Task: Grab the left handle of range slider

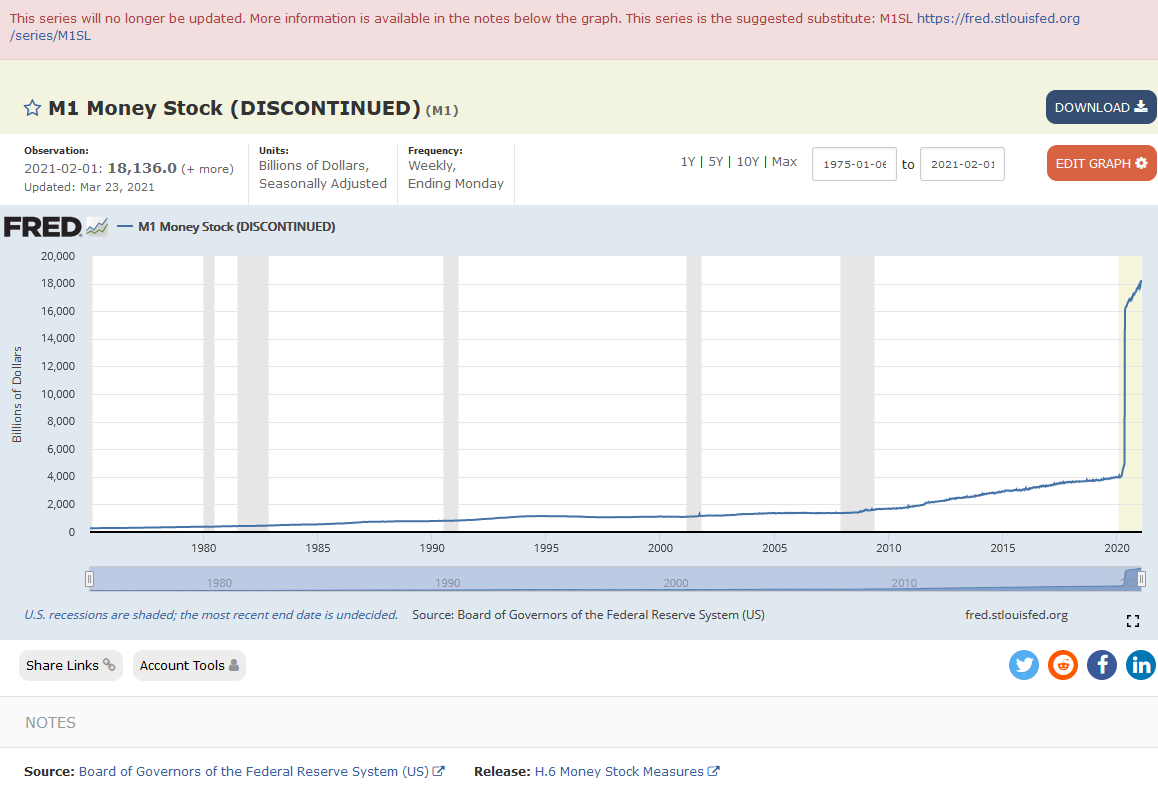Action: (89, 579)
